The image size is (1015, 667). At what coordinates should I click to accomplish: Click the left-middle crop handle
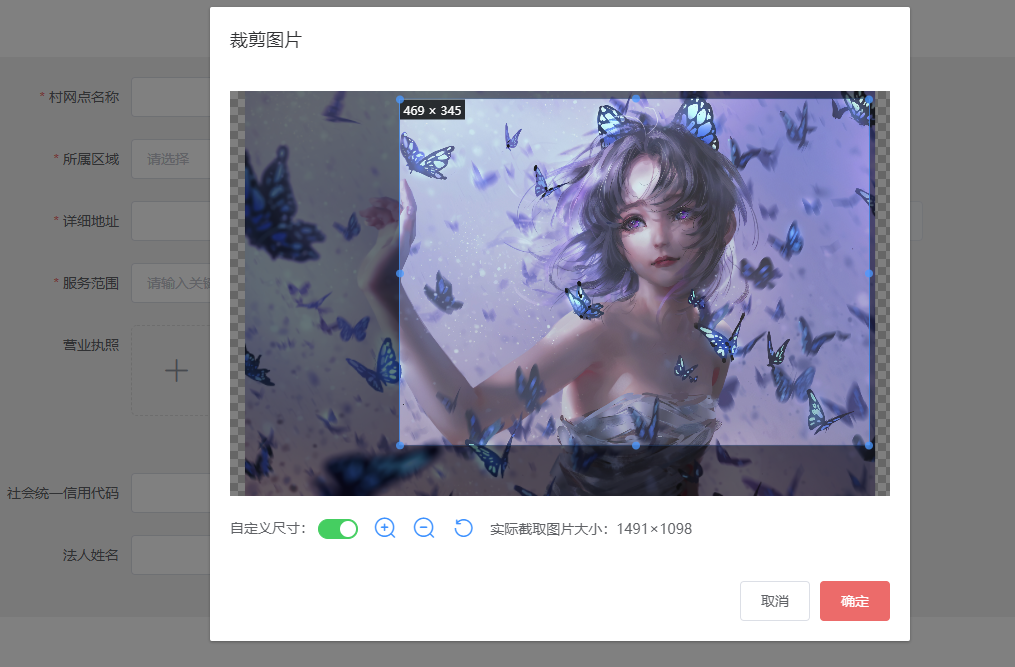point(400,273)
